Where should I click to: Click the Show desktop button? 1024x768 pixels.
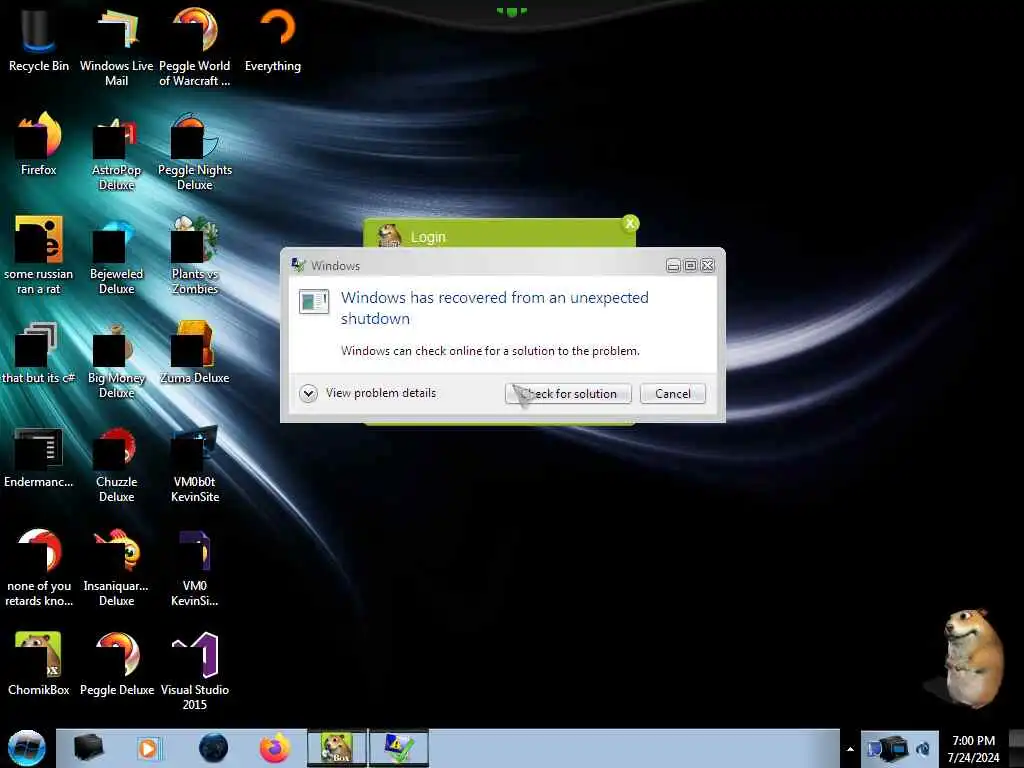point(1016,748)
